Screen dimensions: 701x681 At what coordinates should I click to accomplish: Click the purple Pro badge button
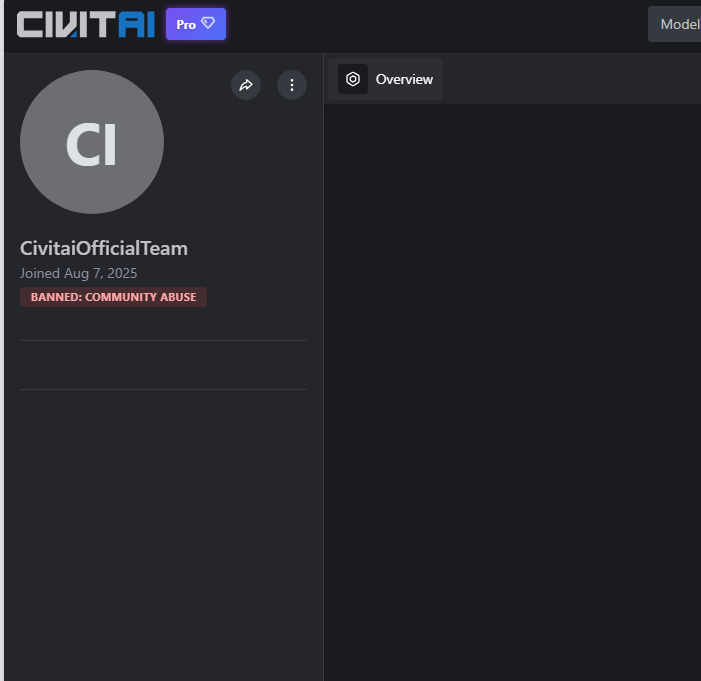196,24
